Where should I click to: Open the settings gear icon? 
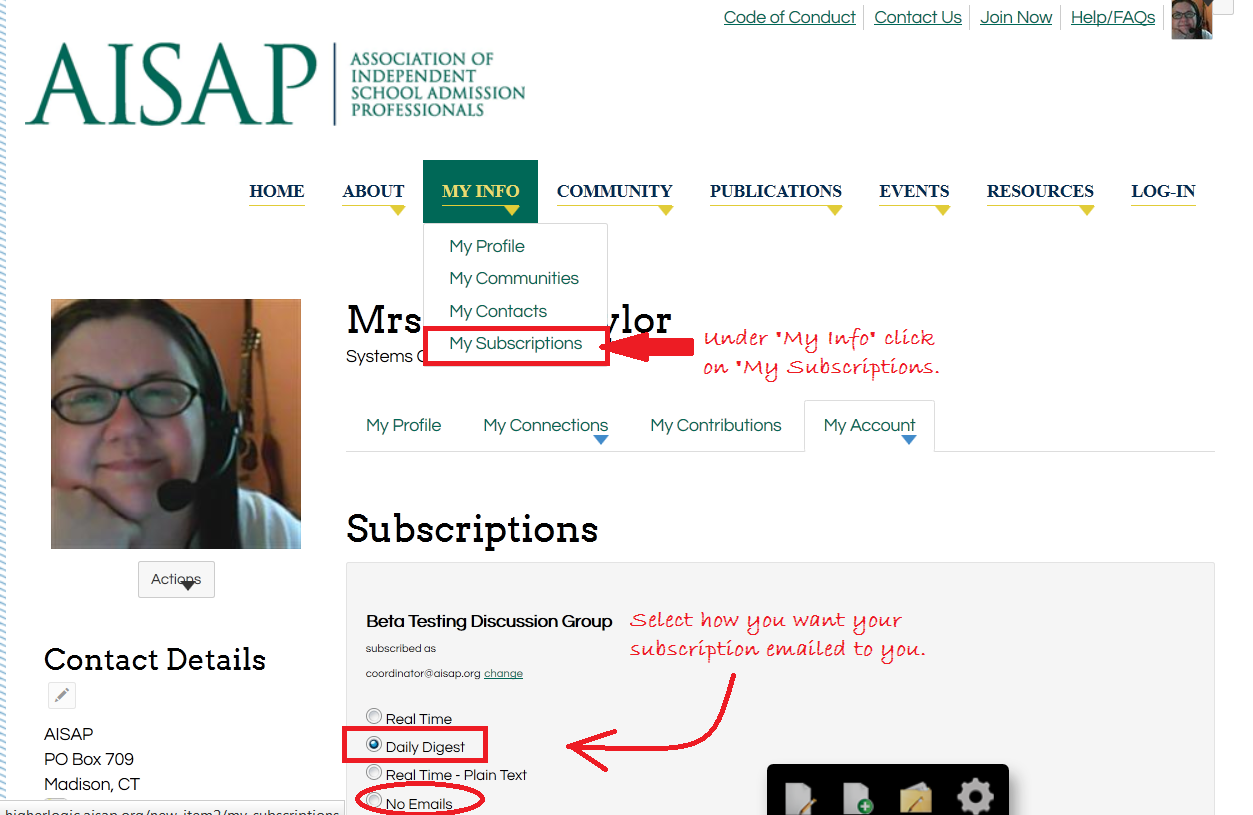click(975, 797)
